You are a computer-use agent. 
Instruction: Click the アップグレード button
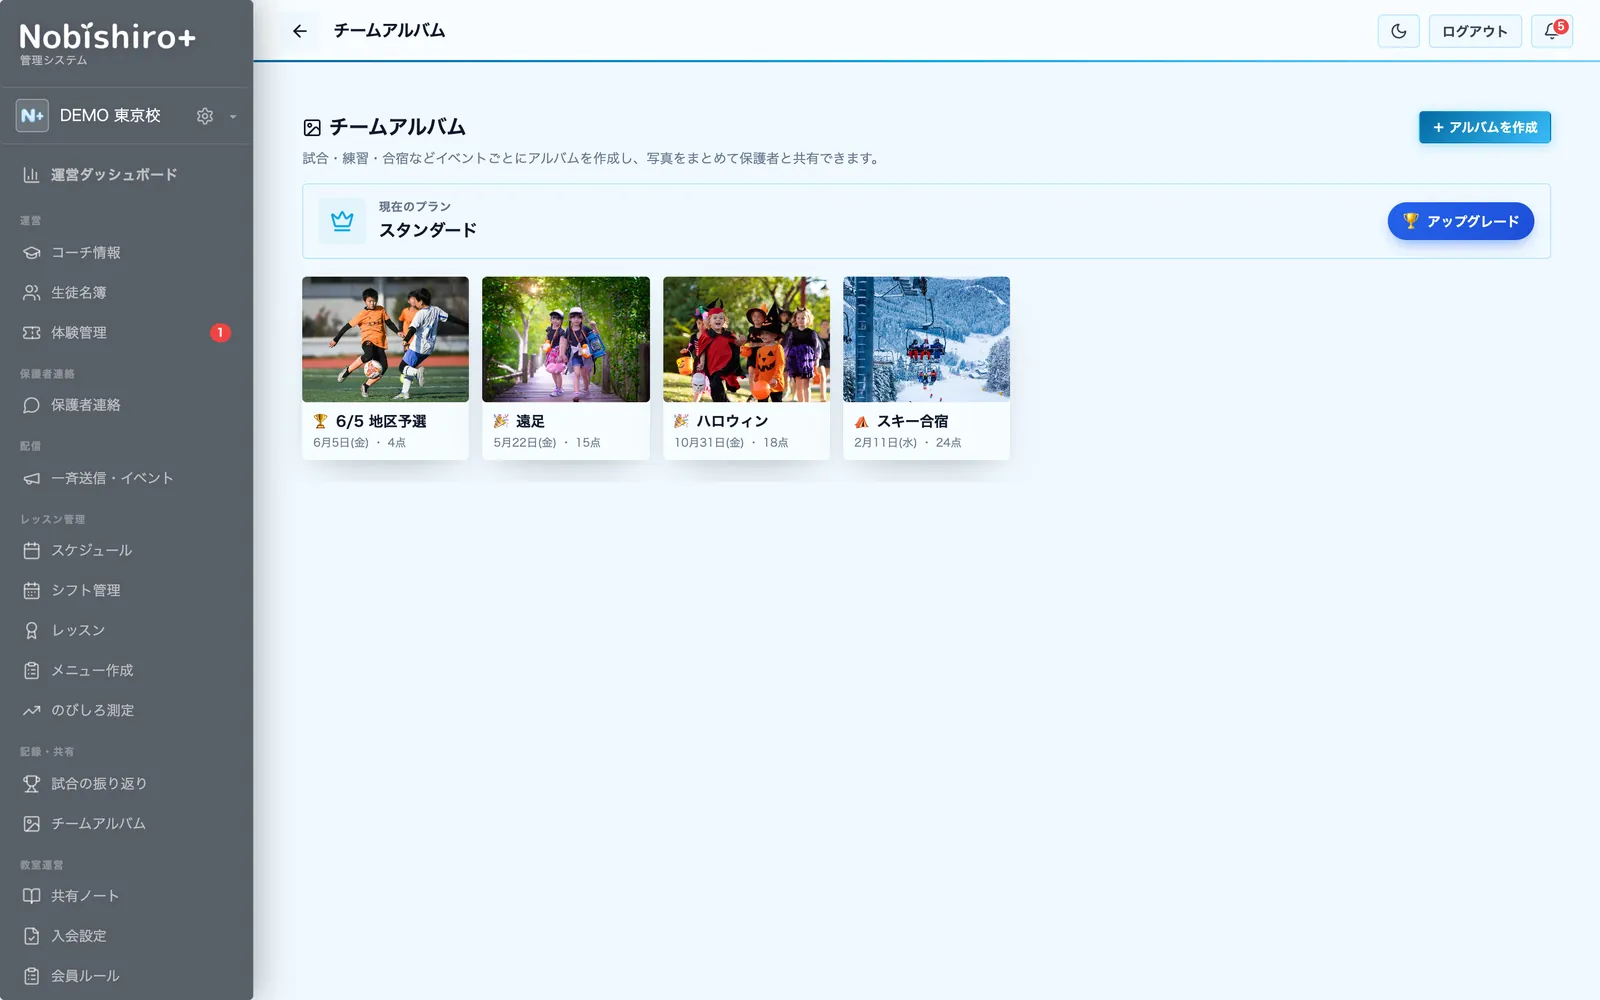tap(1460, 221)
